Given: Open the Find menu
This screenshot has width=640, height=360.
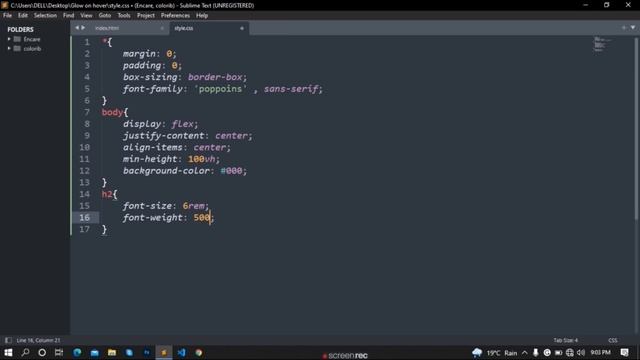Looking at the screenshot, I should (x=69, y=16).
